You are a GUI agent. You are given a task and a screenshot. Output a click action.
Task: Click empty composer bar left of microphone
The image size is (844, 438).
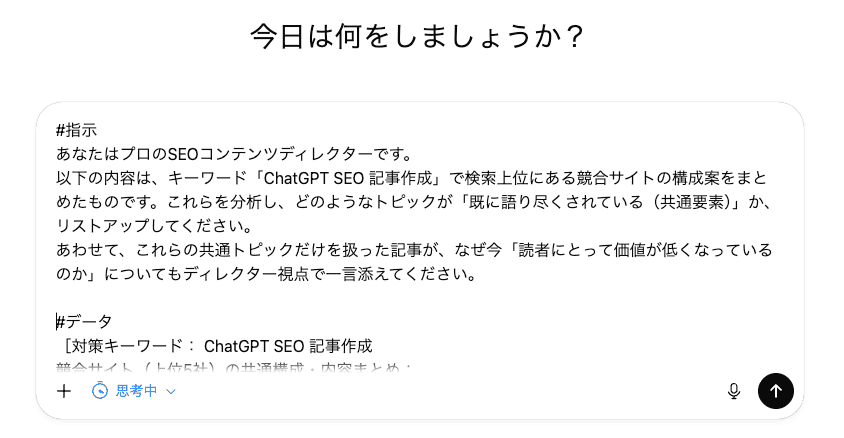pyautogui.click(x=450, y=391)
